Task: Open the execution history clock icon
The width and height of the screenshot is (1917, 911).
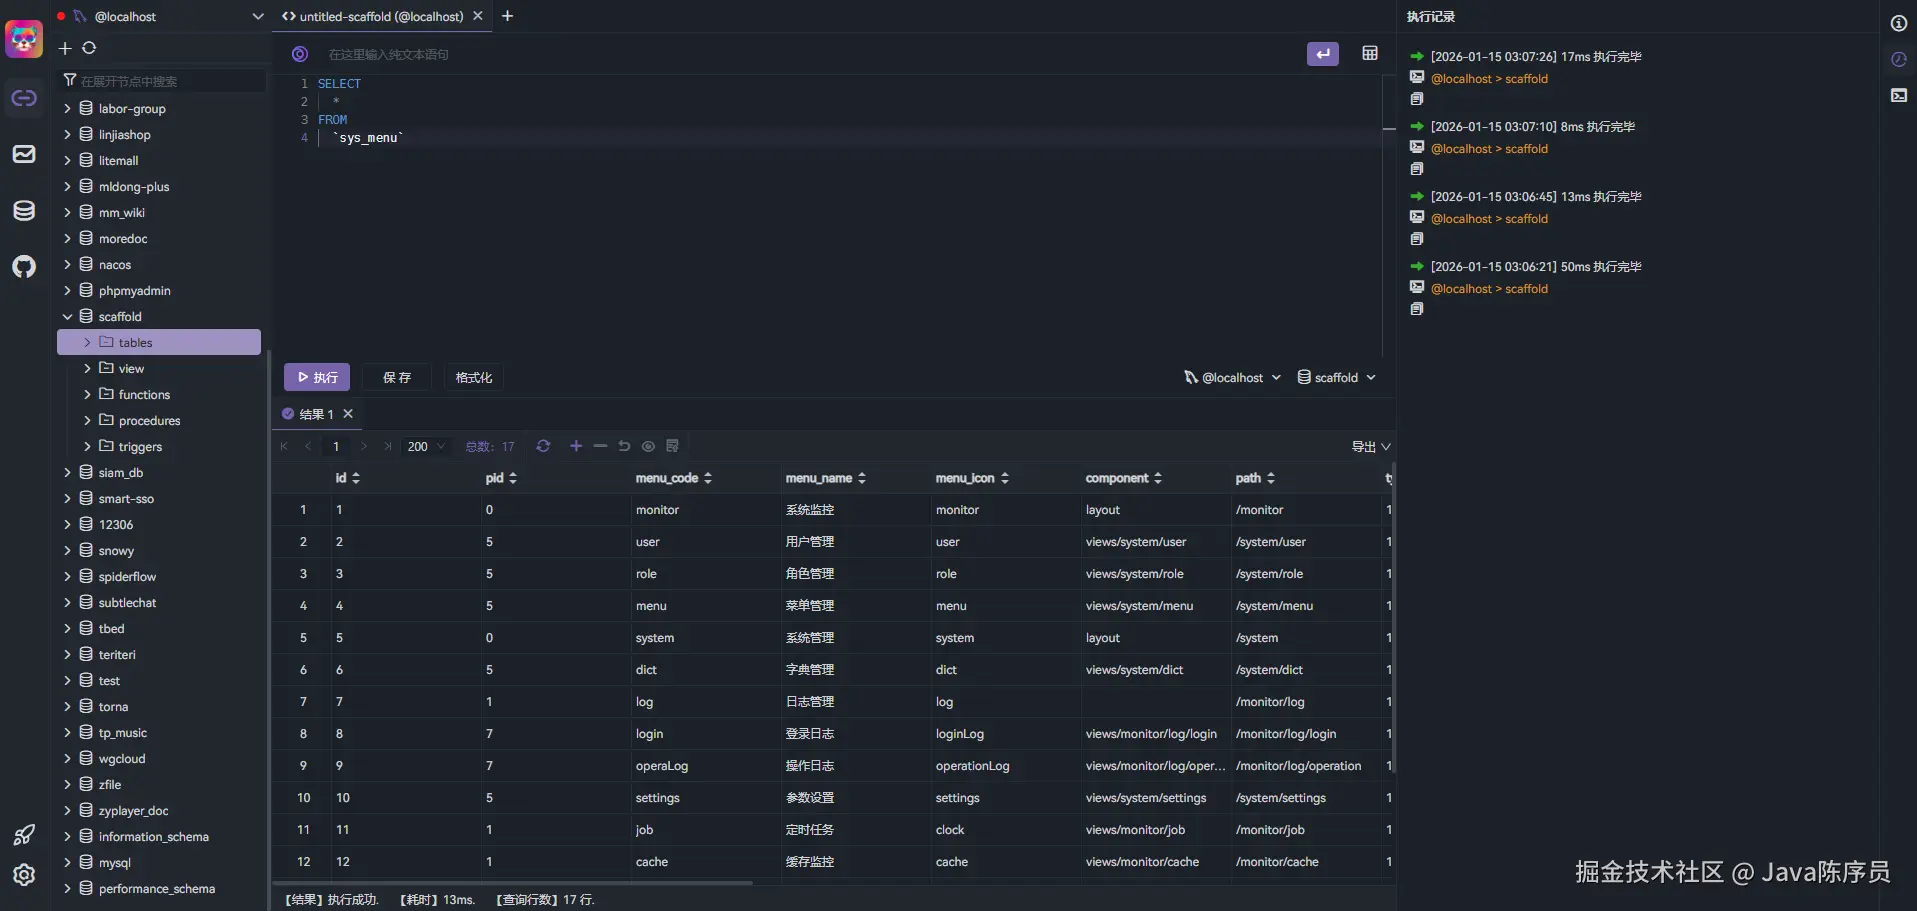Action: 1898,59
